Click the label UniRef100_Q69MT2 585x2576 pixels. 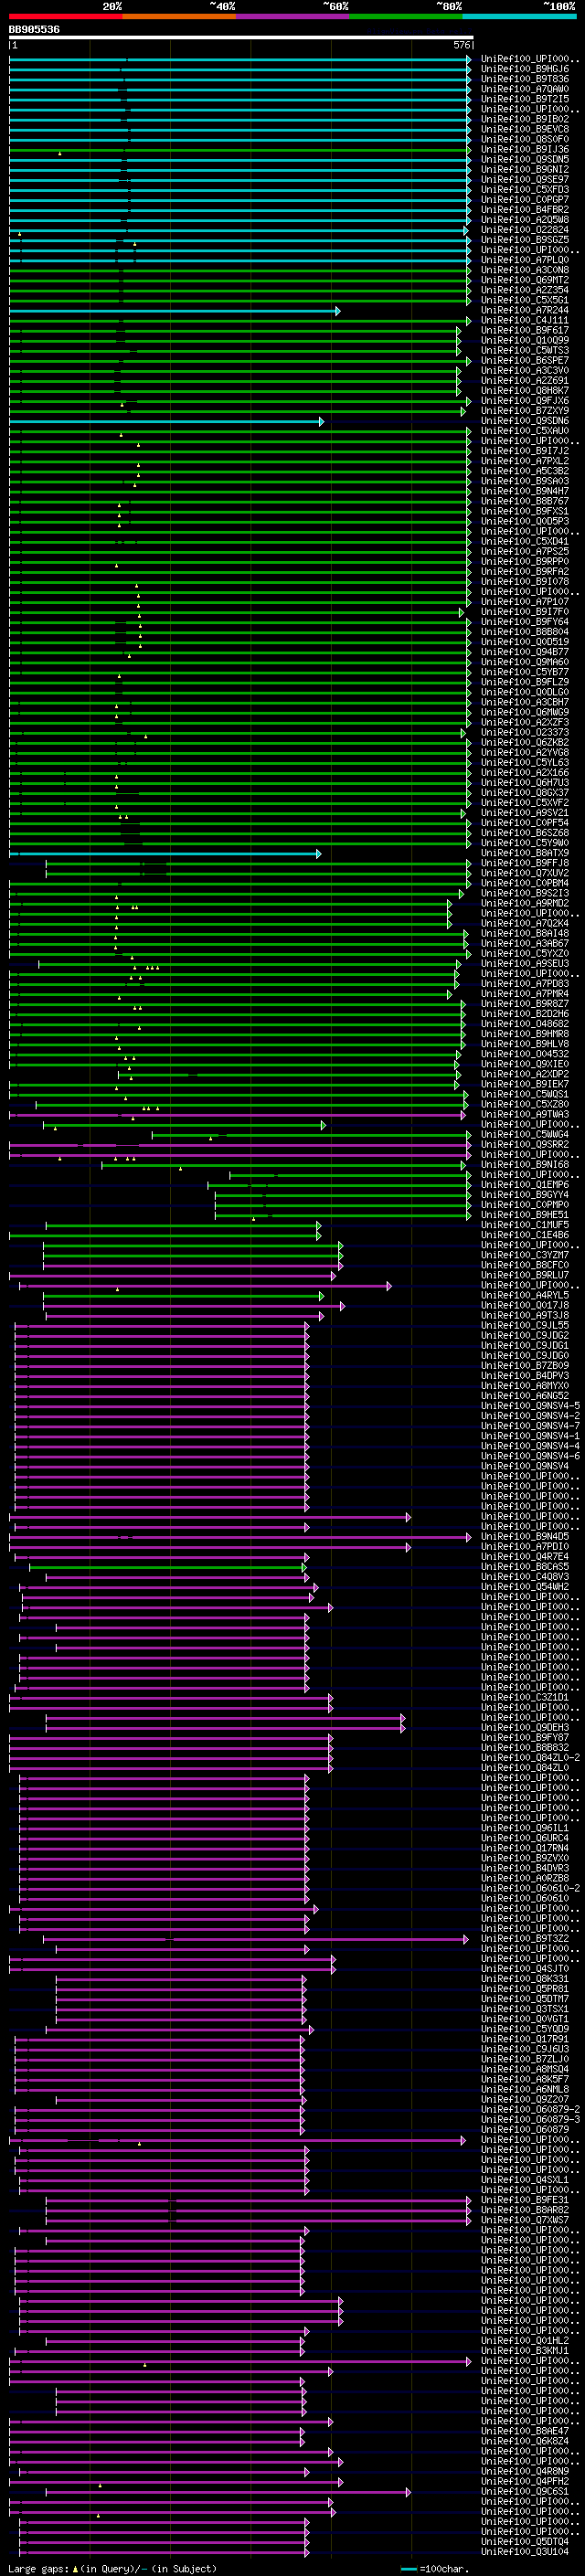(x=525, y=280)
